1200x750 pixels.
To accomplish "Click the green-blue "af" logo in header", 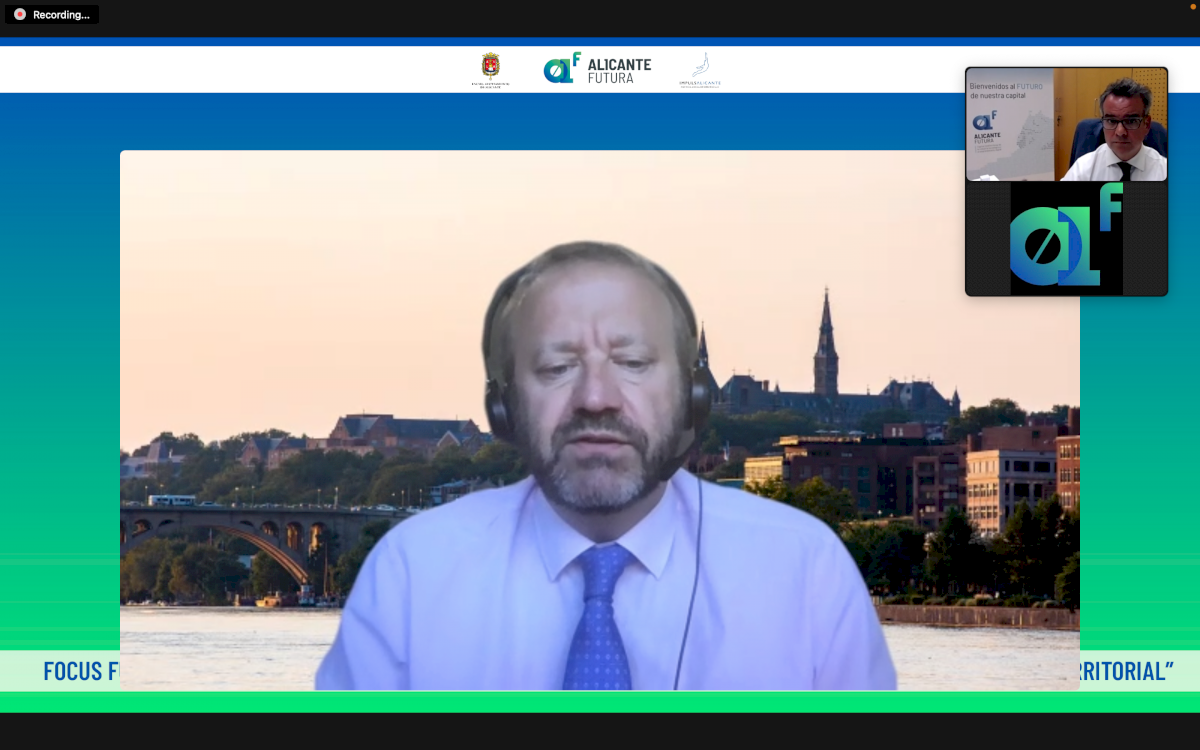I will coord(561,68).
